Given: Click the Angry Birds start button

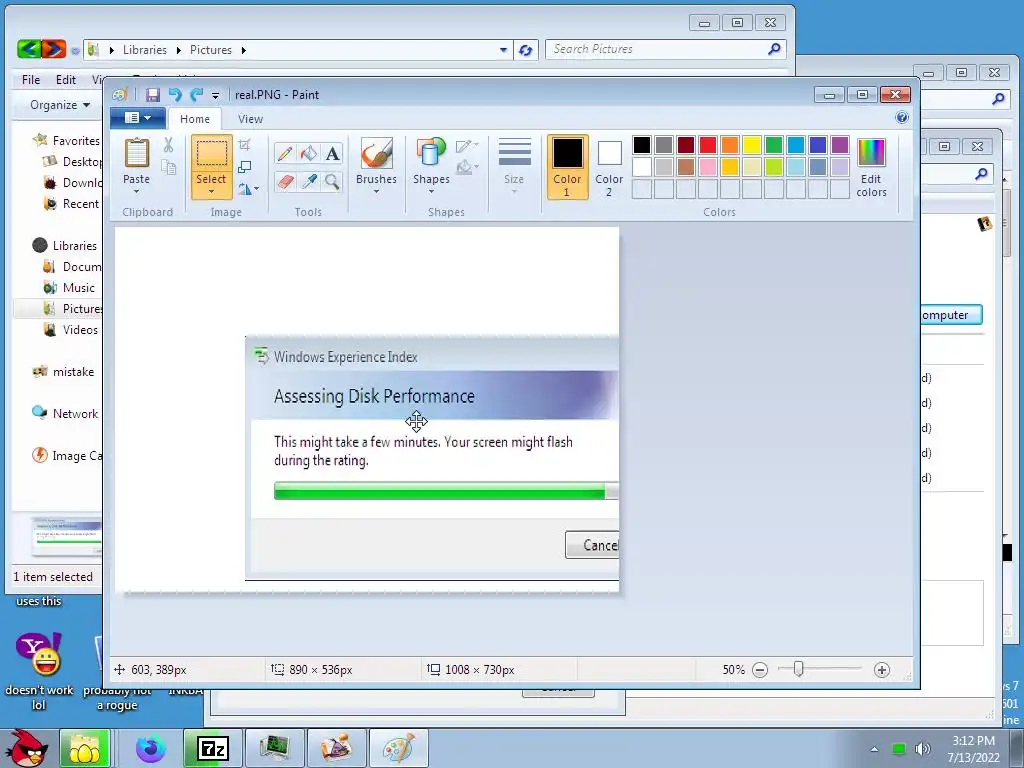Looking at the screenshot, I should [26, 748].
